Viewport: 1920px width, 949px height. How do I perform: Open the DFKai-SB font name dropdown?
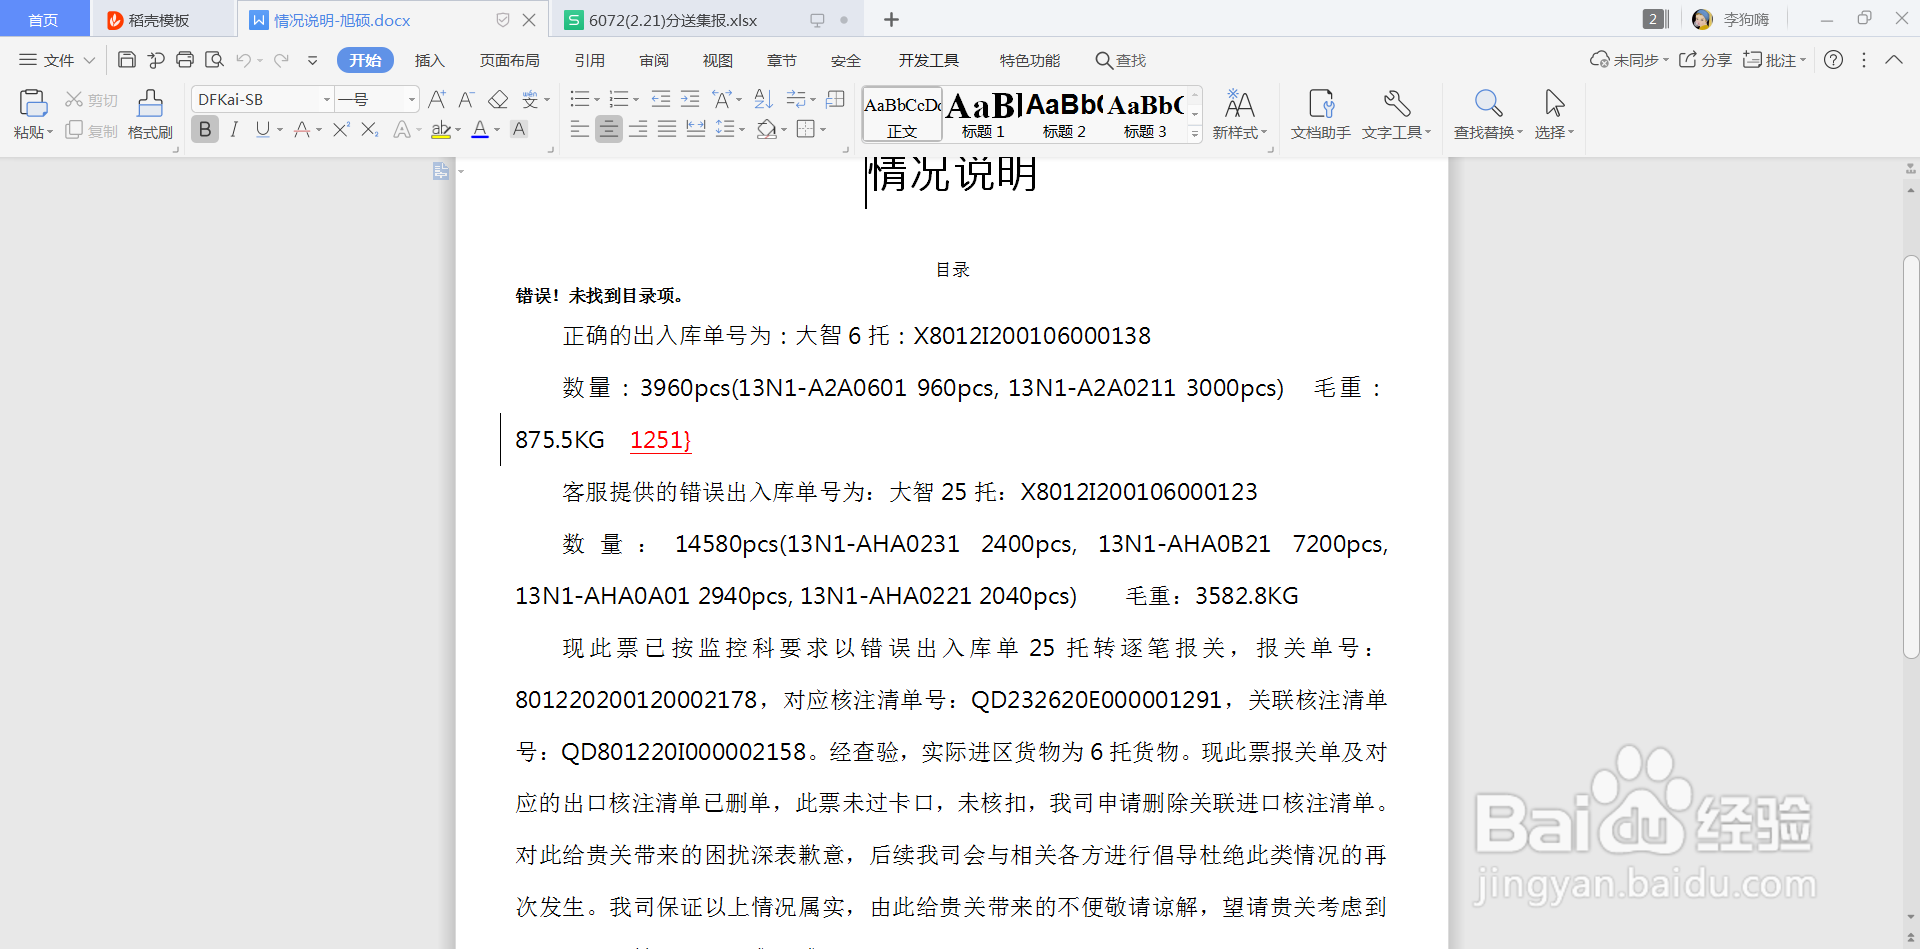click(326, 99)
